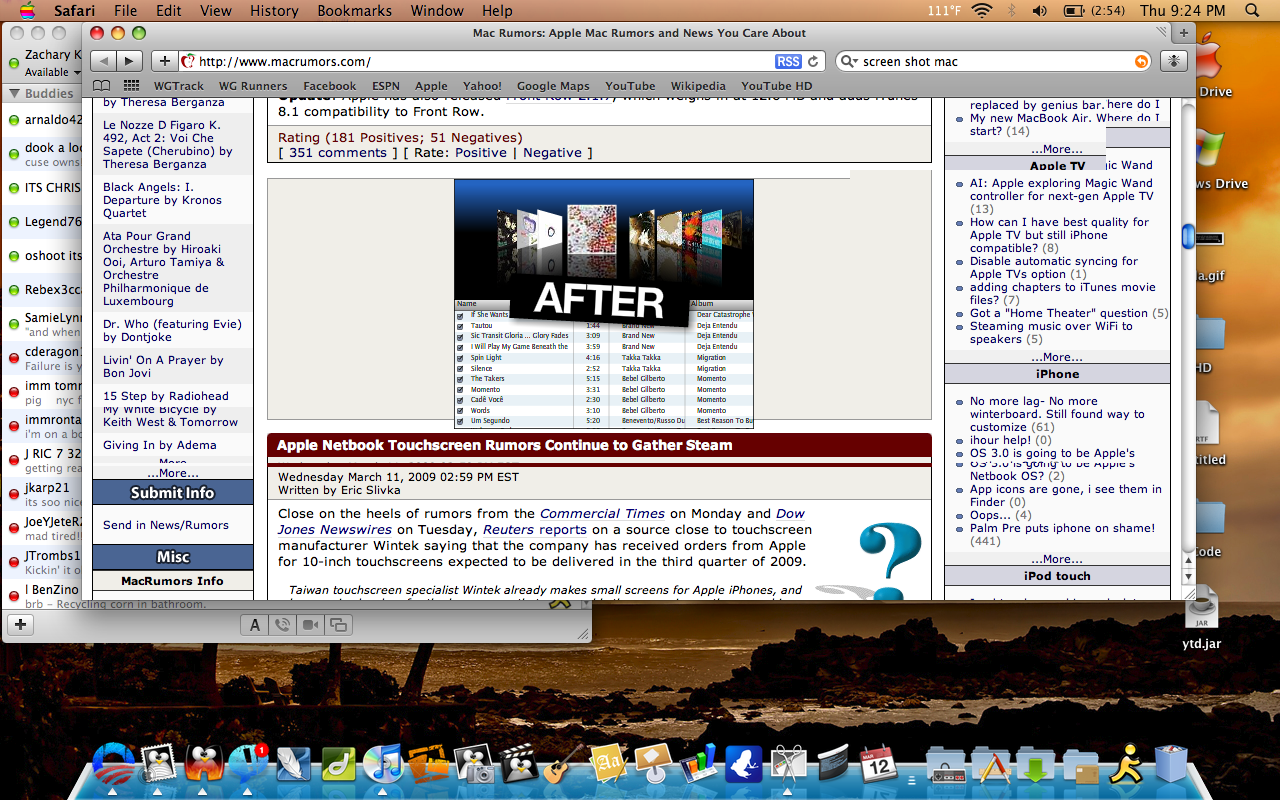Launch GarageBand guitar icon in Dock
Screen dimensions: 1280x800
click(564, 765)
